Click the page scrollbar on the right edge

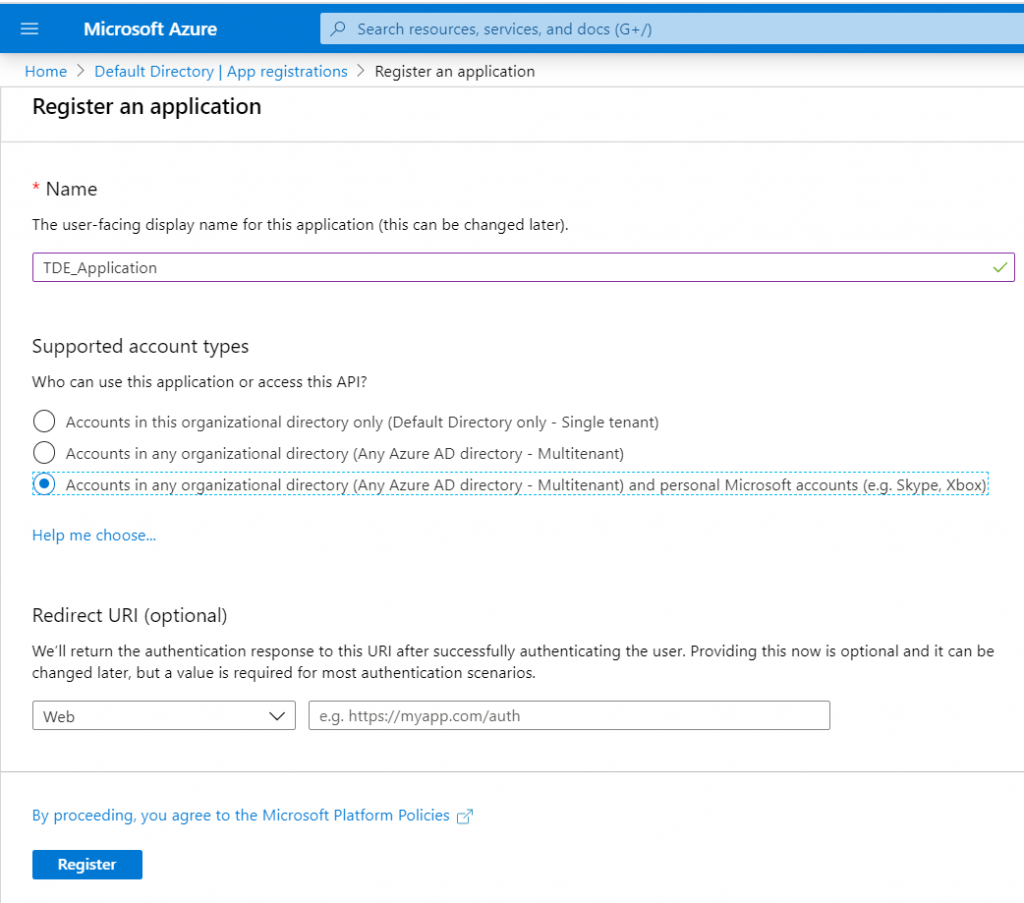[x=1019, y=450]
